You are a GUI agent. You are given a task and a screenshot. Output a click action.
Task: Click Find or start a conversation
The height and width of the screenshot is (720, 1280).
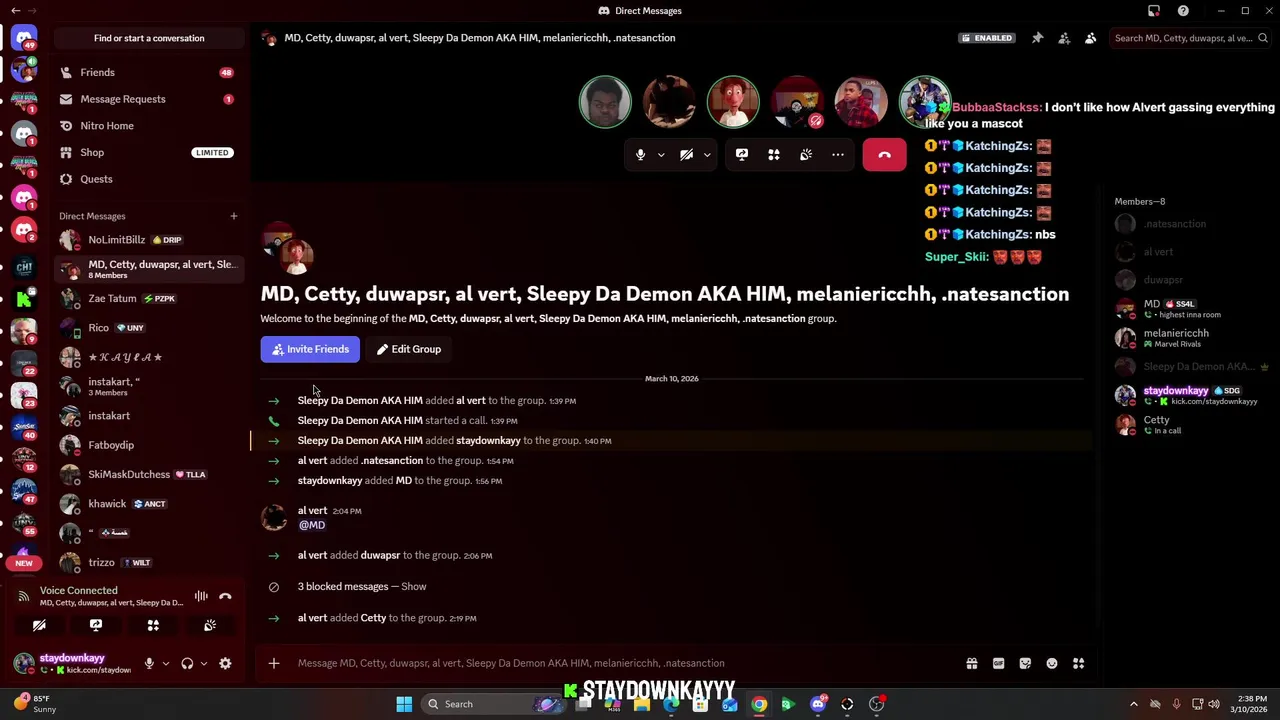coord(149,38)
